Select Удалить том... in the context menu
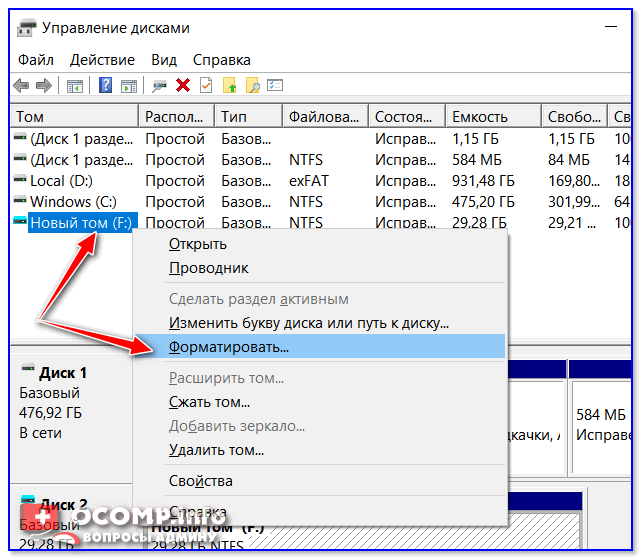641x559 pixels. pos(320,450)
